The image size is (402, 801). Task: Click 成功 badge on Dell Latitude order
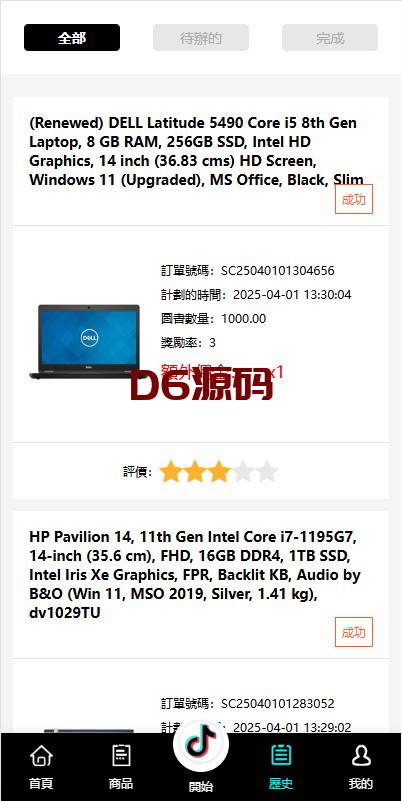(354, 199)
